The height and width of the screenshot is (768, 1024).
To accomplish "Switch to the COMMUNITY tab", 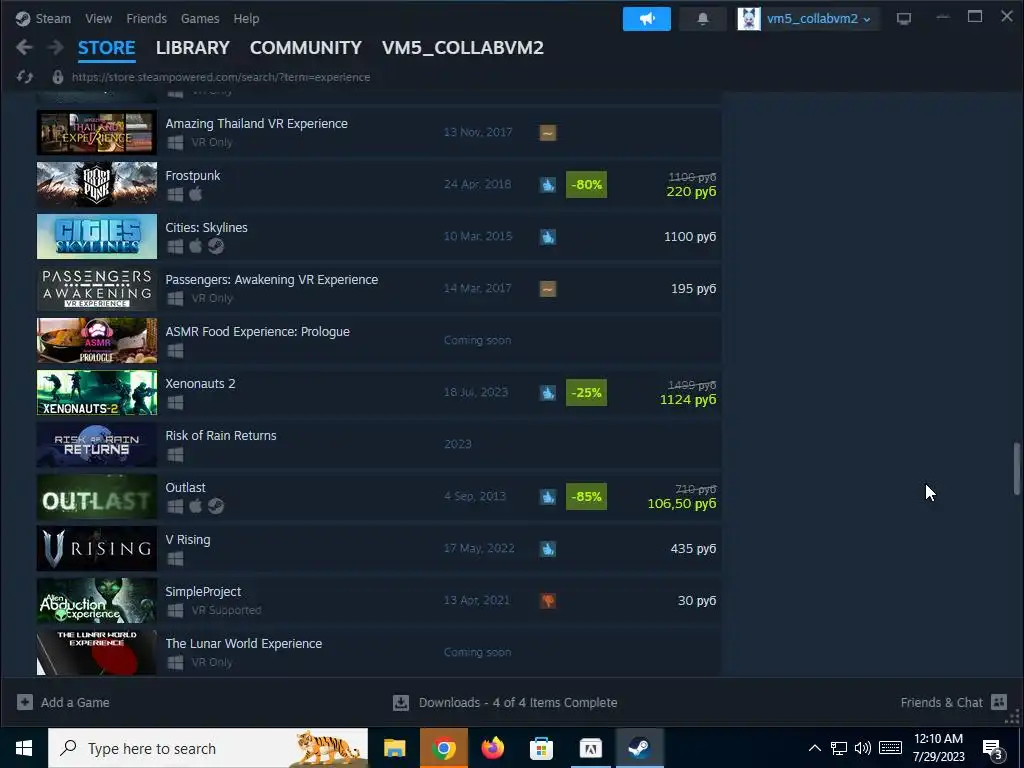I will [306, 48].
